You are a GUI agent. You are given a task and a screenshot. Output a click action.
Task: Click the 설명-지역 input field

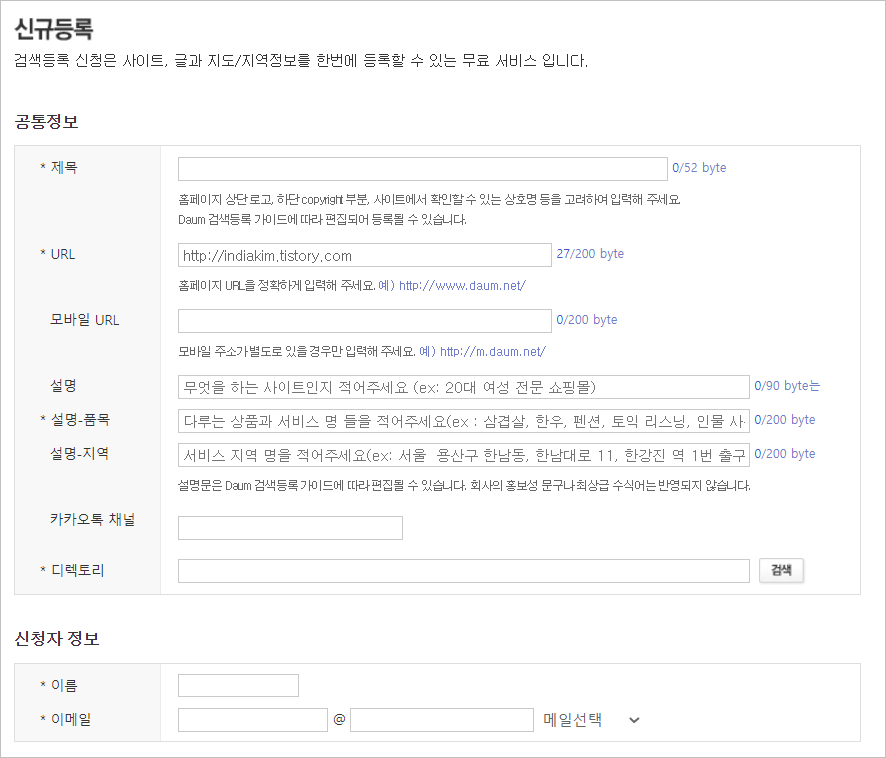(463, 455)
